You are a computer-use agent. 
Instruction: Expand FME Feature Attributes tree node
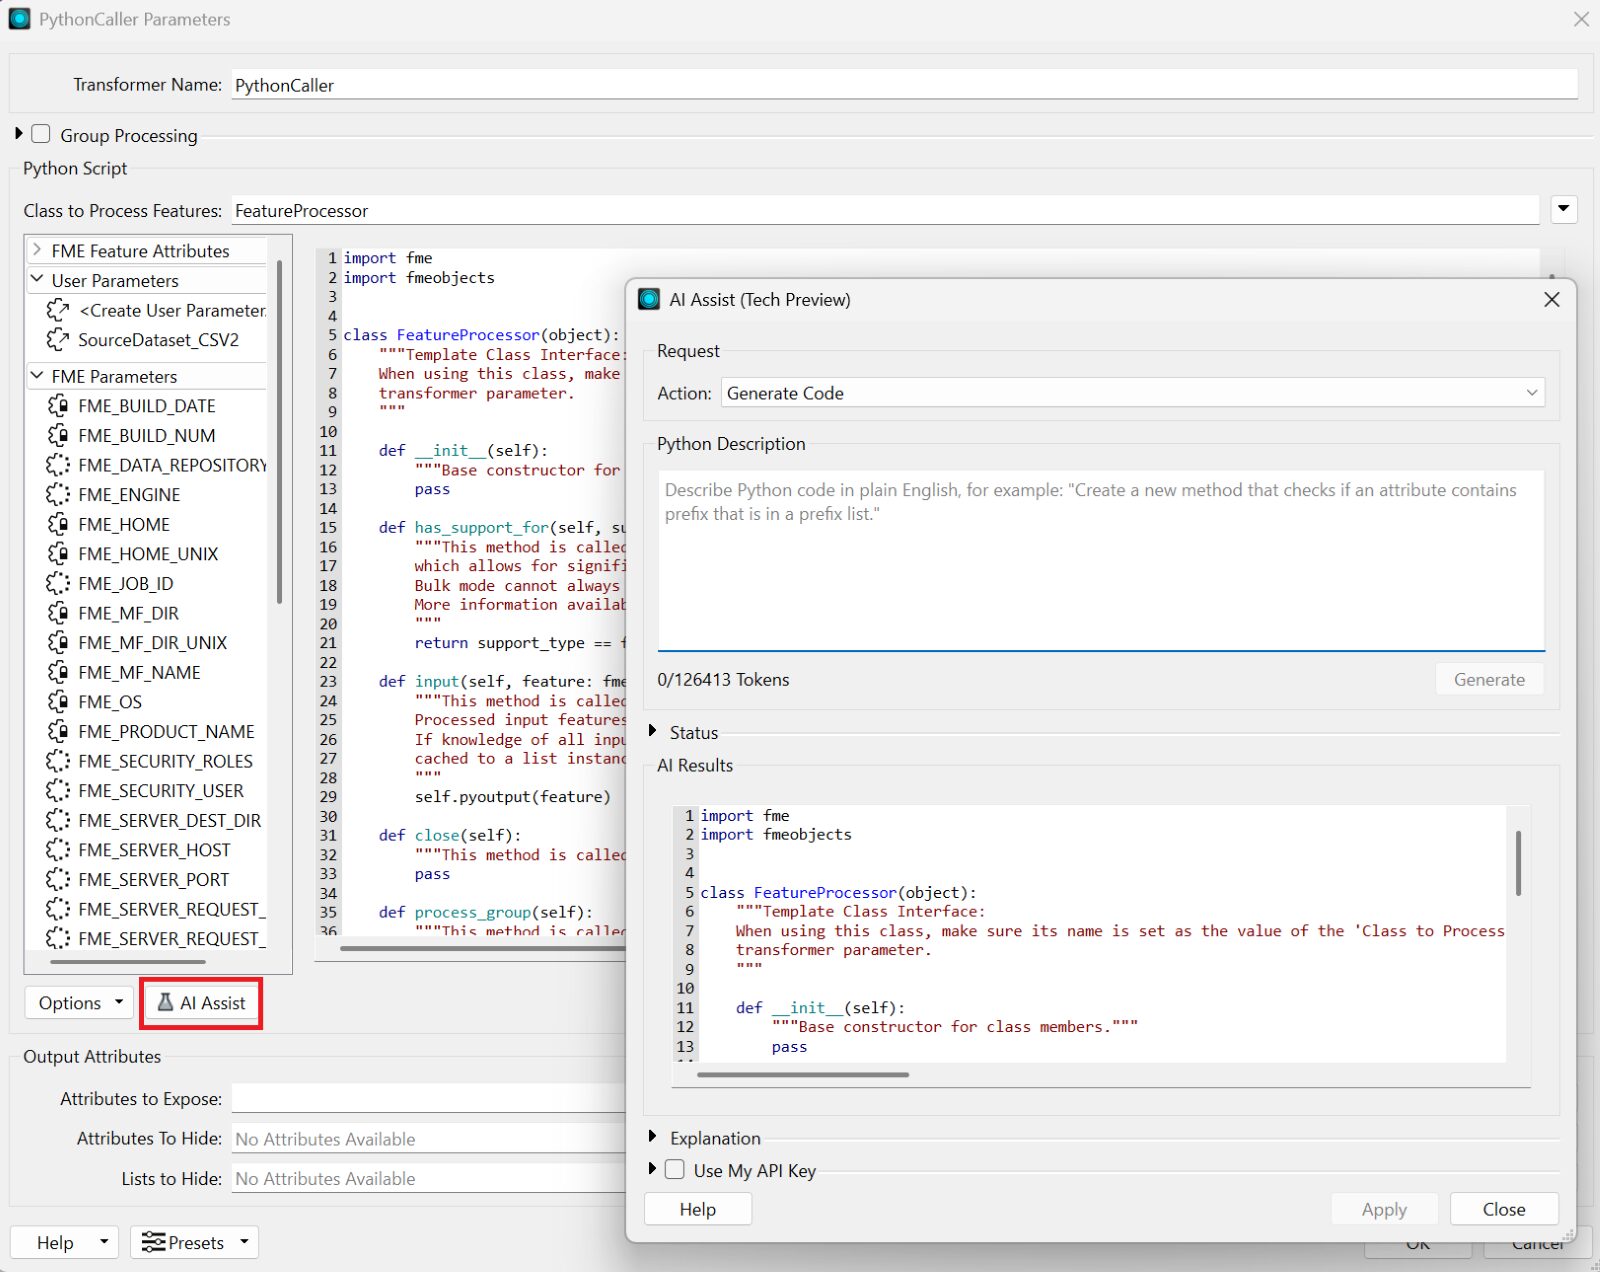click(x=37, y=250)
